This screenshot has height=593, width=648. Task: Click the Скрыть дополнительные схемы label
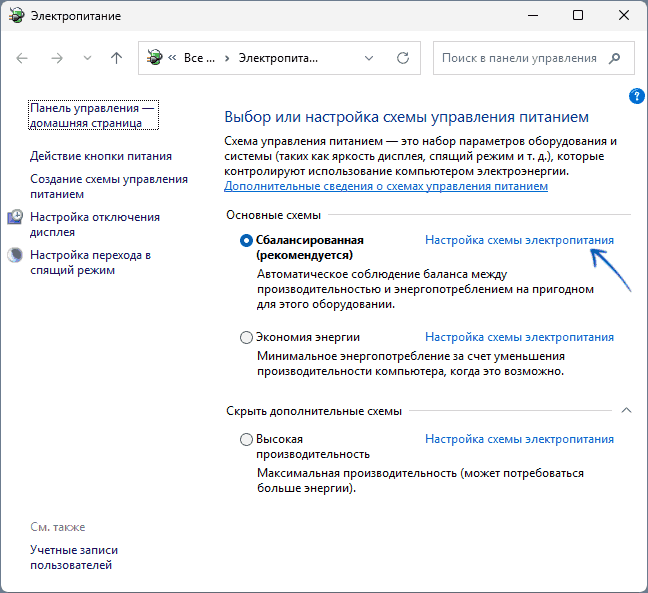pos(314,411)
